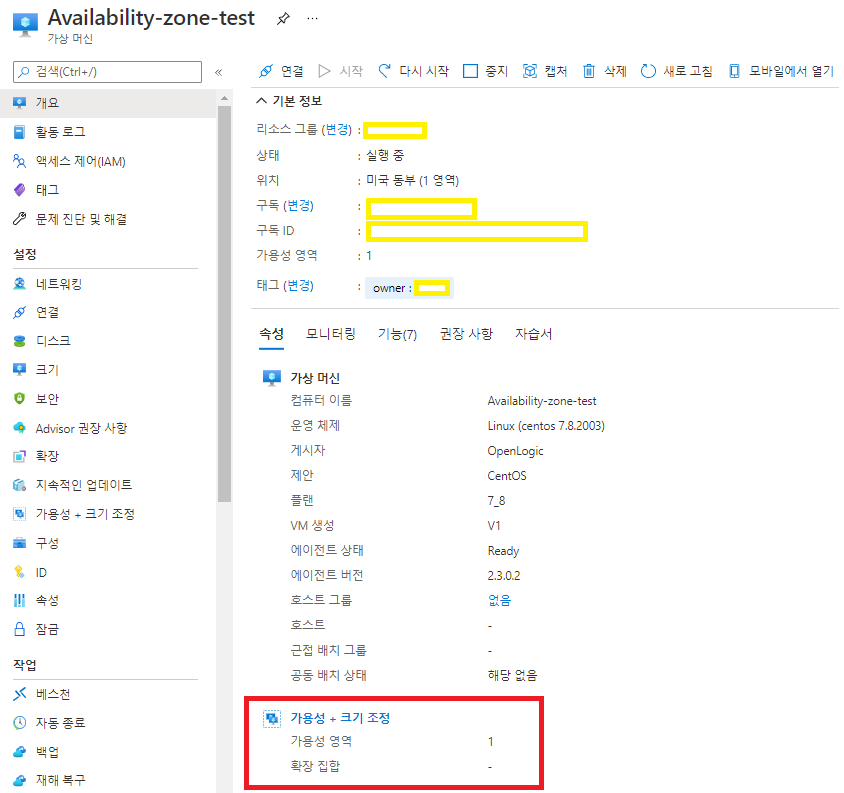The height and width of the screenshot is (793, 844).
Task: Click 변경 link next to 구독
Action: [298, 206]
